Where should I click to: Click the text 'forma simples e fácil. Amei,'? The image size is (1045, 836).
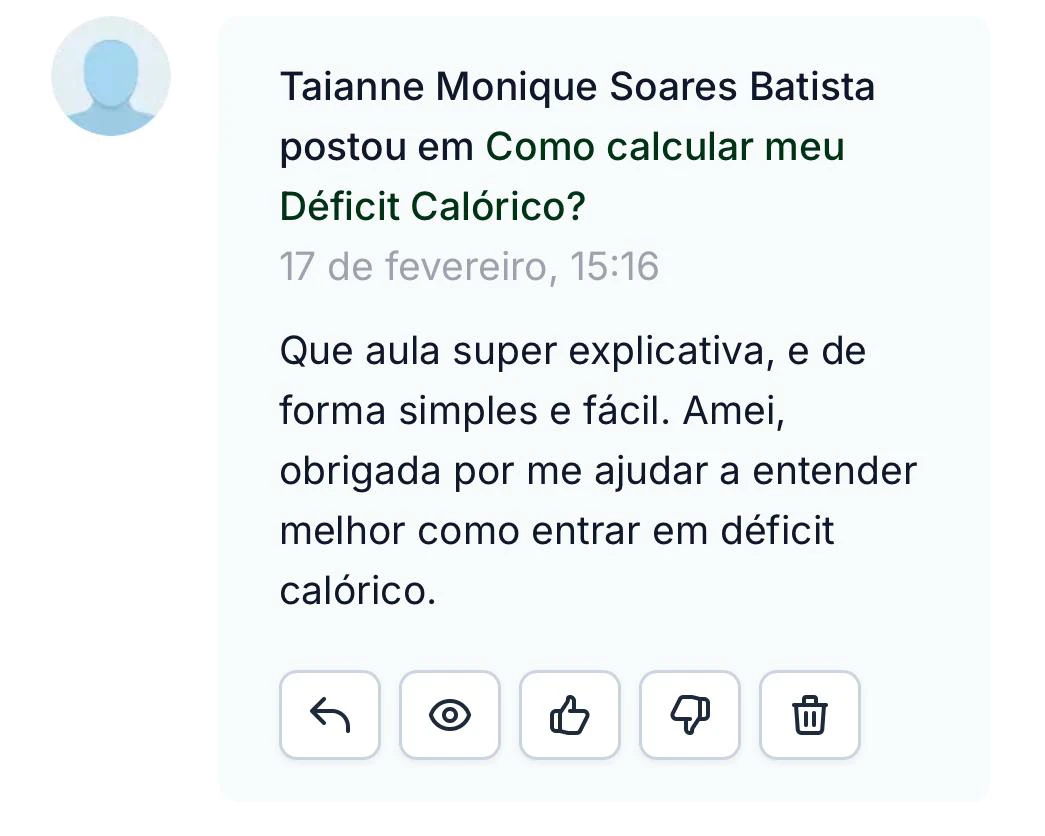(x=531, y=412)
